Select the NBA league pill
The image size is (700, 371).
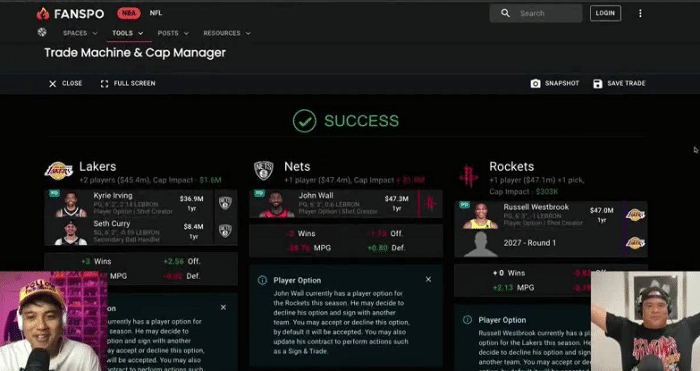coord(129,13)
